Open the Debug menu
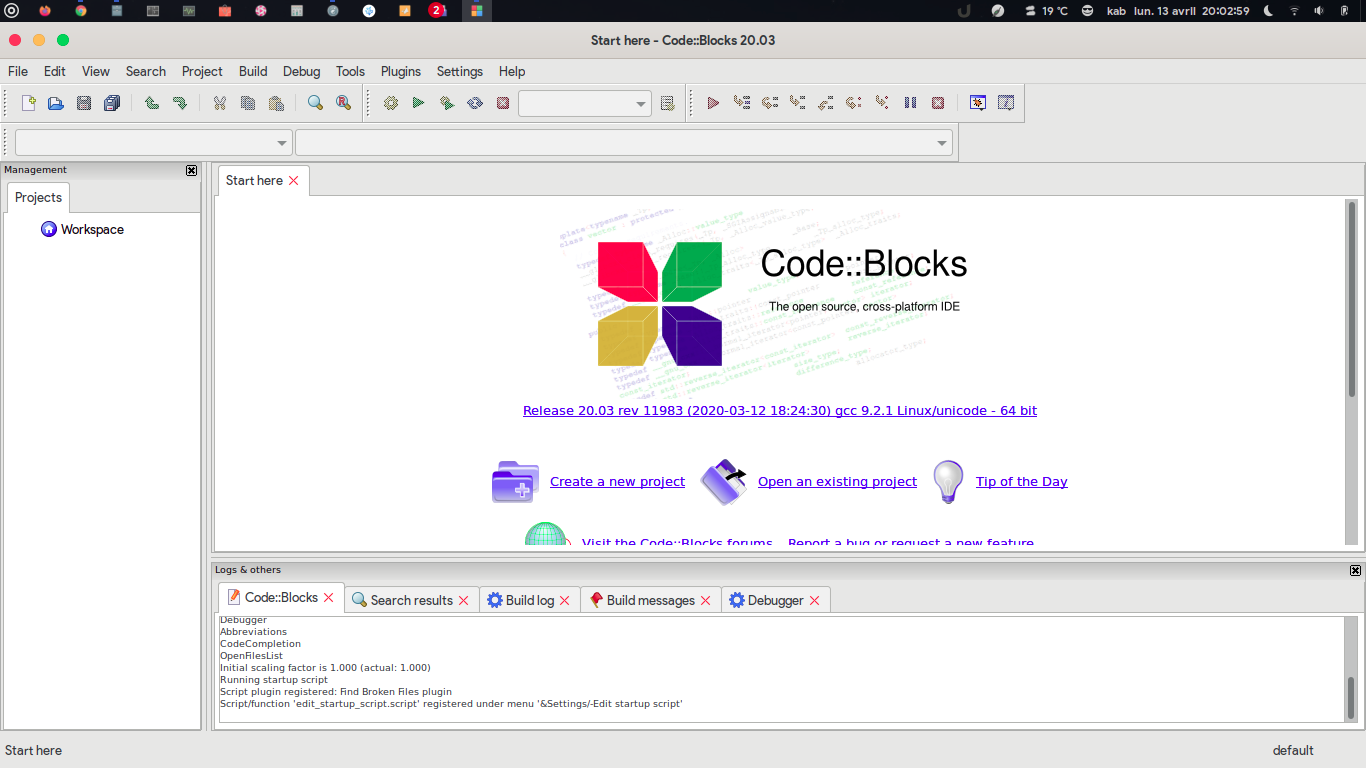The height and width of the screenshot is (768, 1366). click(x=301, y=71)
